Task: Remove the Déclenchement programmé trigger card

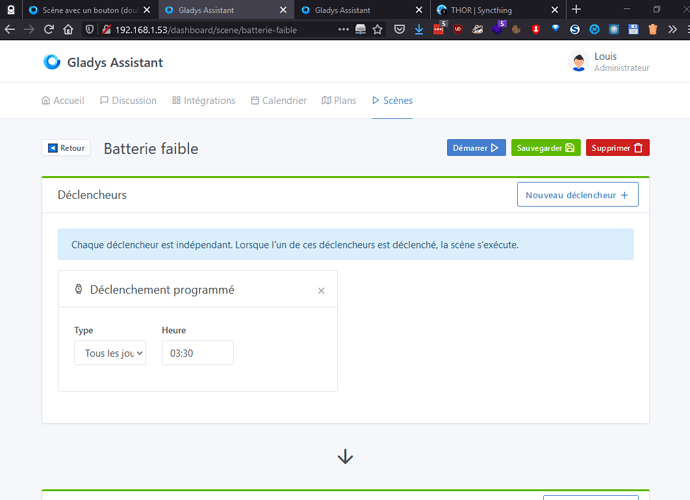Action: pyautogui.click(x=321, y=290)
